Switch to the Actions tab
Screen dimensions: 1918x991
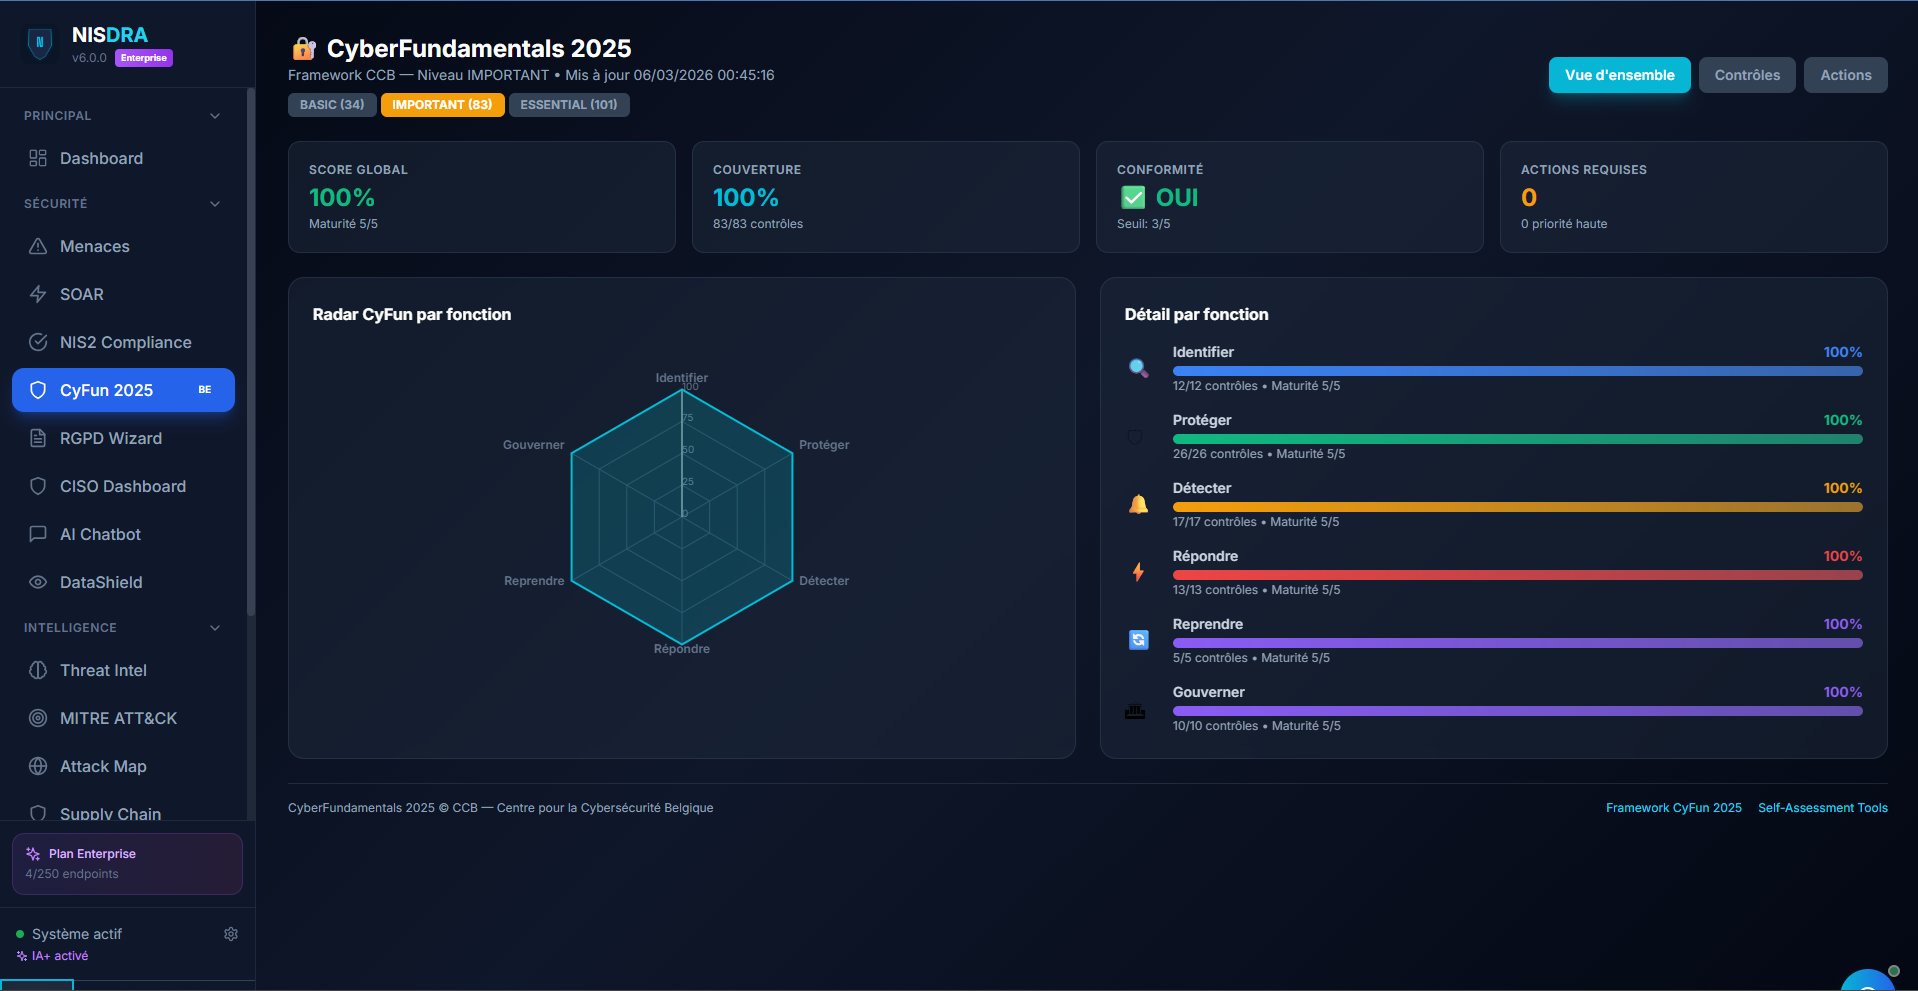point(1845,75)
